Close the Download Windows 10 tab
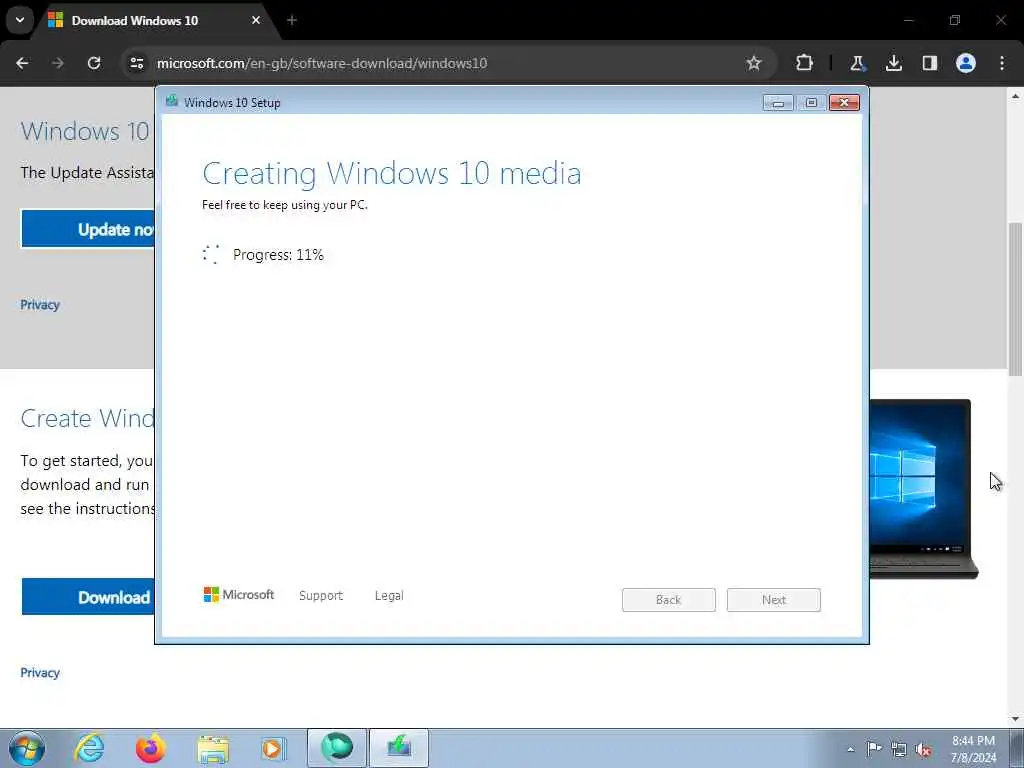The image size is (1024, 768). (256, 20)
